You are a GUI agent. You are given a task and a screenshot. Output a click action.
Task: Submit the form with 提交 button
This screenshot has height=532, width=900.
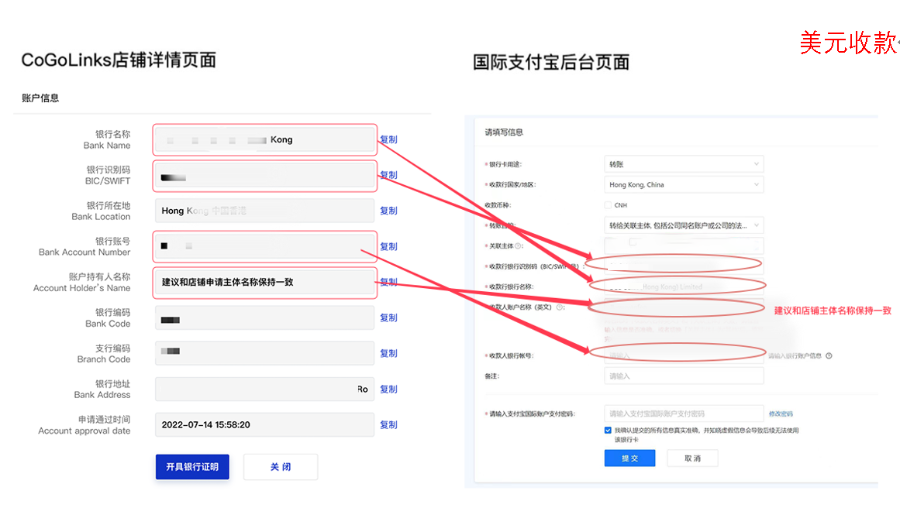click(629, 458)
